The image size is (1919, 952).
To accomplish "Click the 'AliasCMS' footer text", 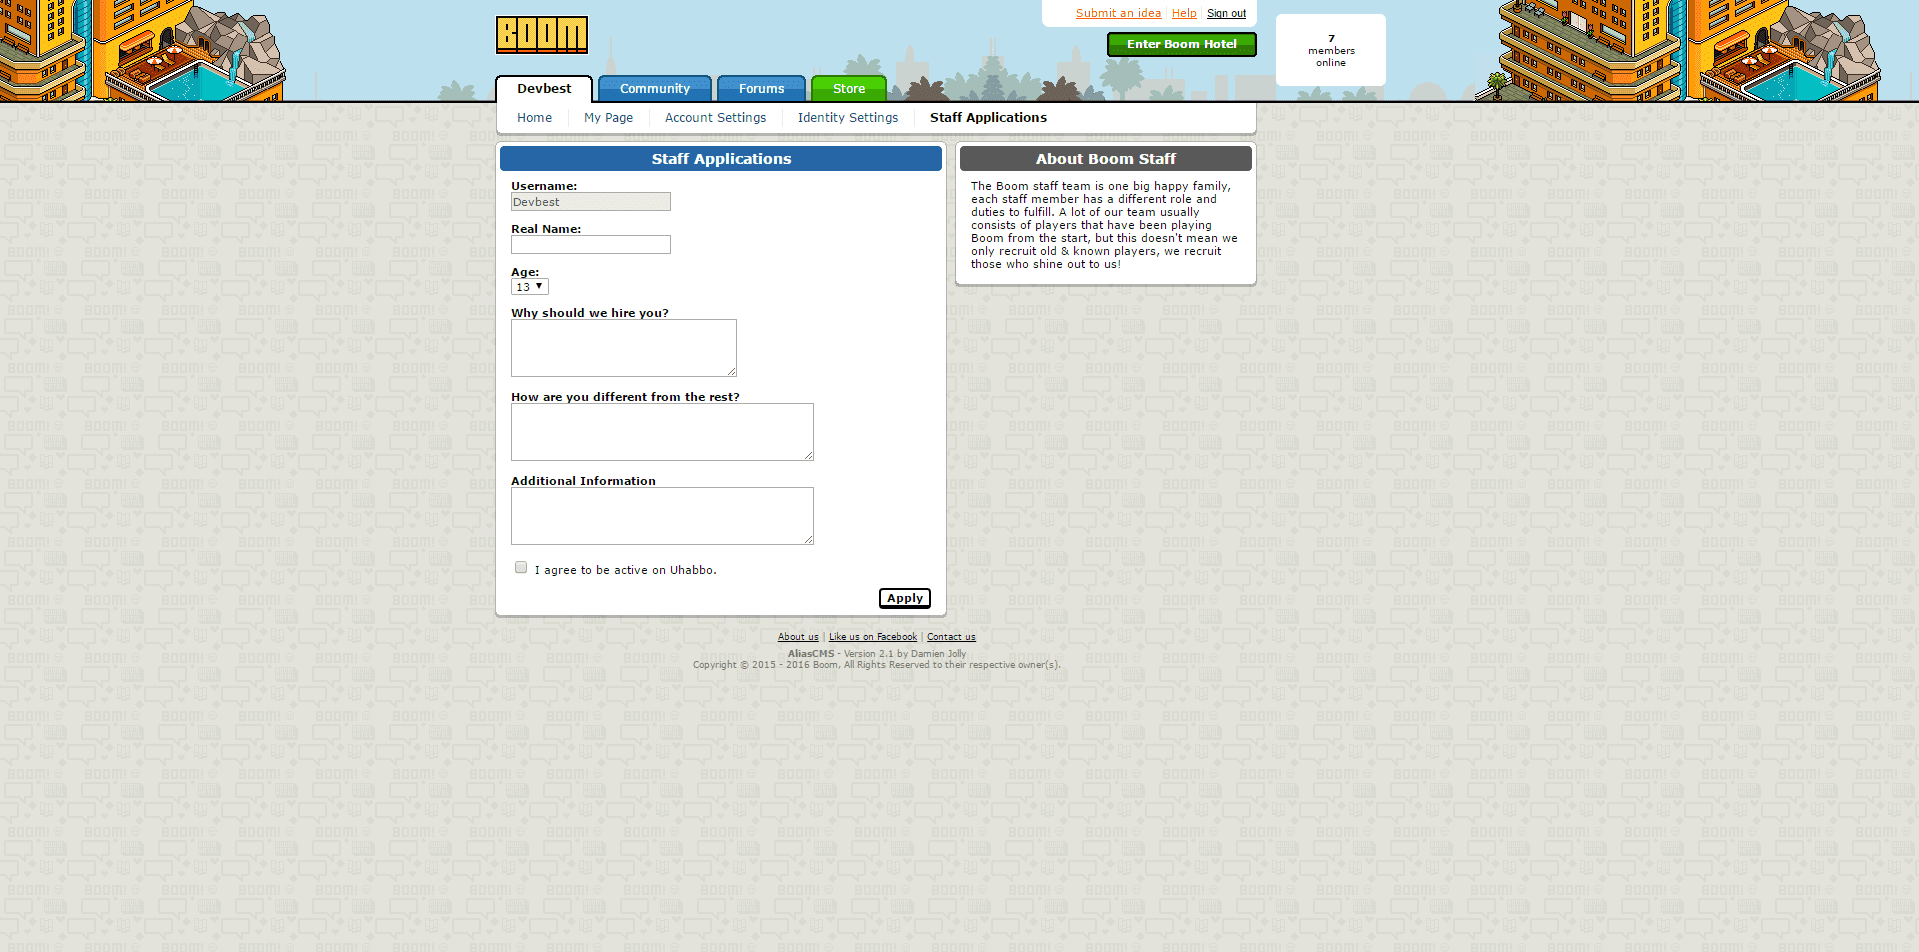I will (811, 654).
